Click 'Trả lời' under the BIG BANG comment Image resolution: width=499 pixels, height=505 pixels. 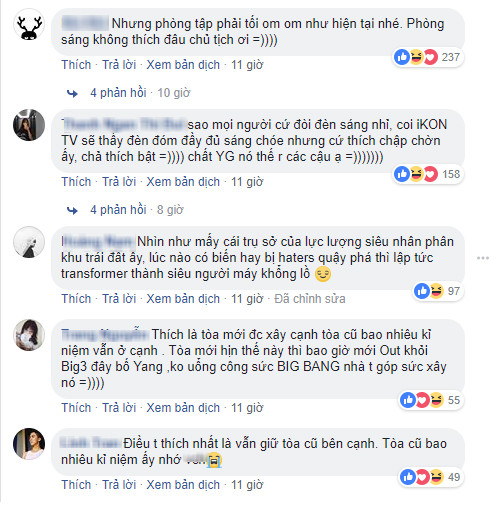pyautogui.click(x=119, y=408)
